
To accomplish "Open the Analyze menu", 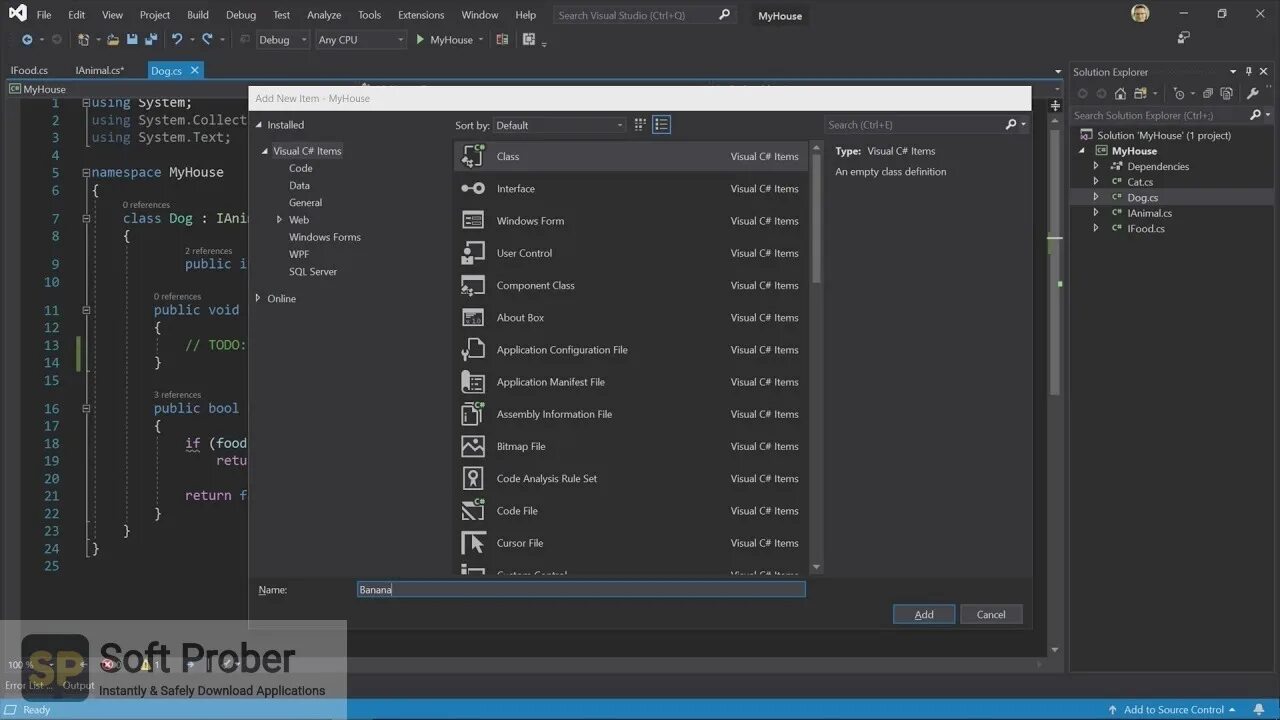I will click(324, 15).
